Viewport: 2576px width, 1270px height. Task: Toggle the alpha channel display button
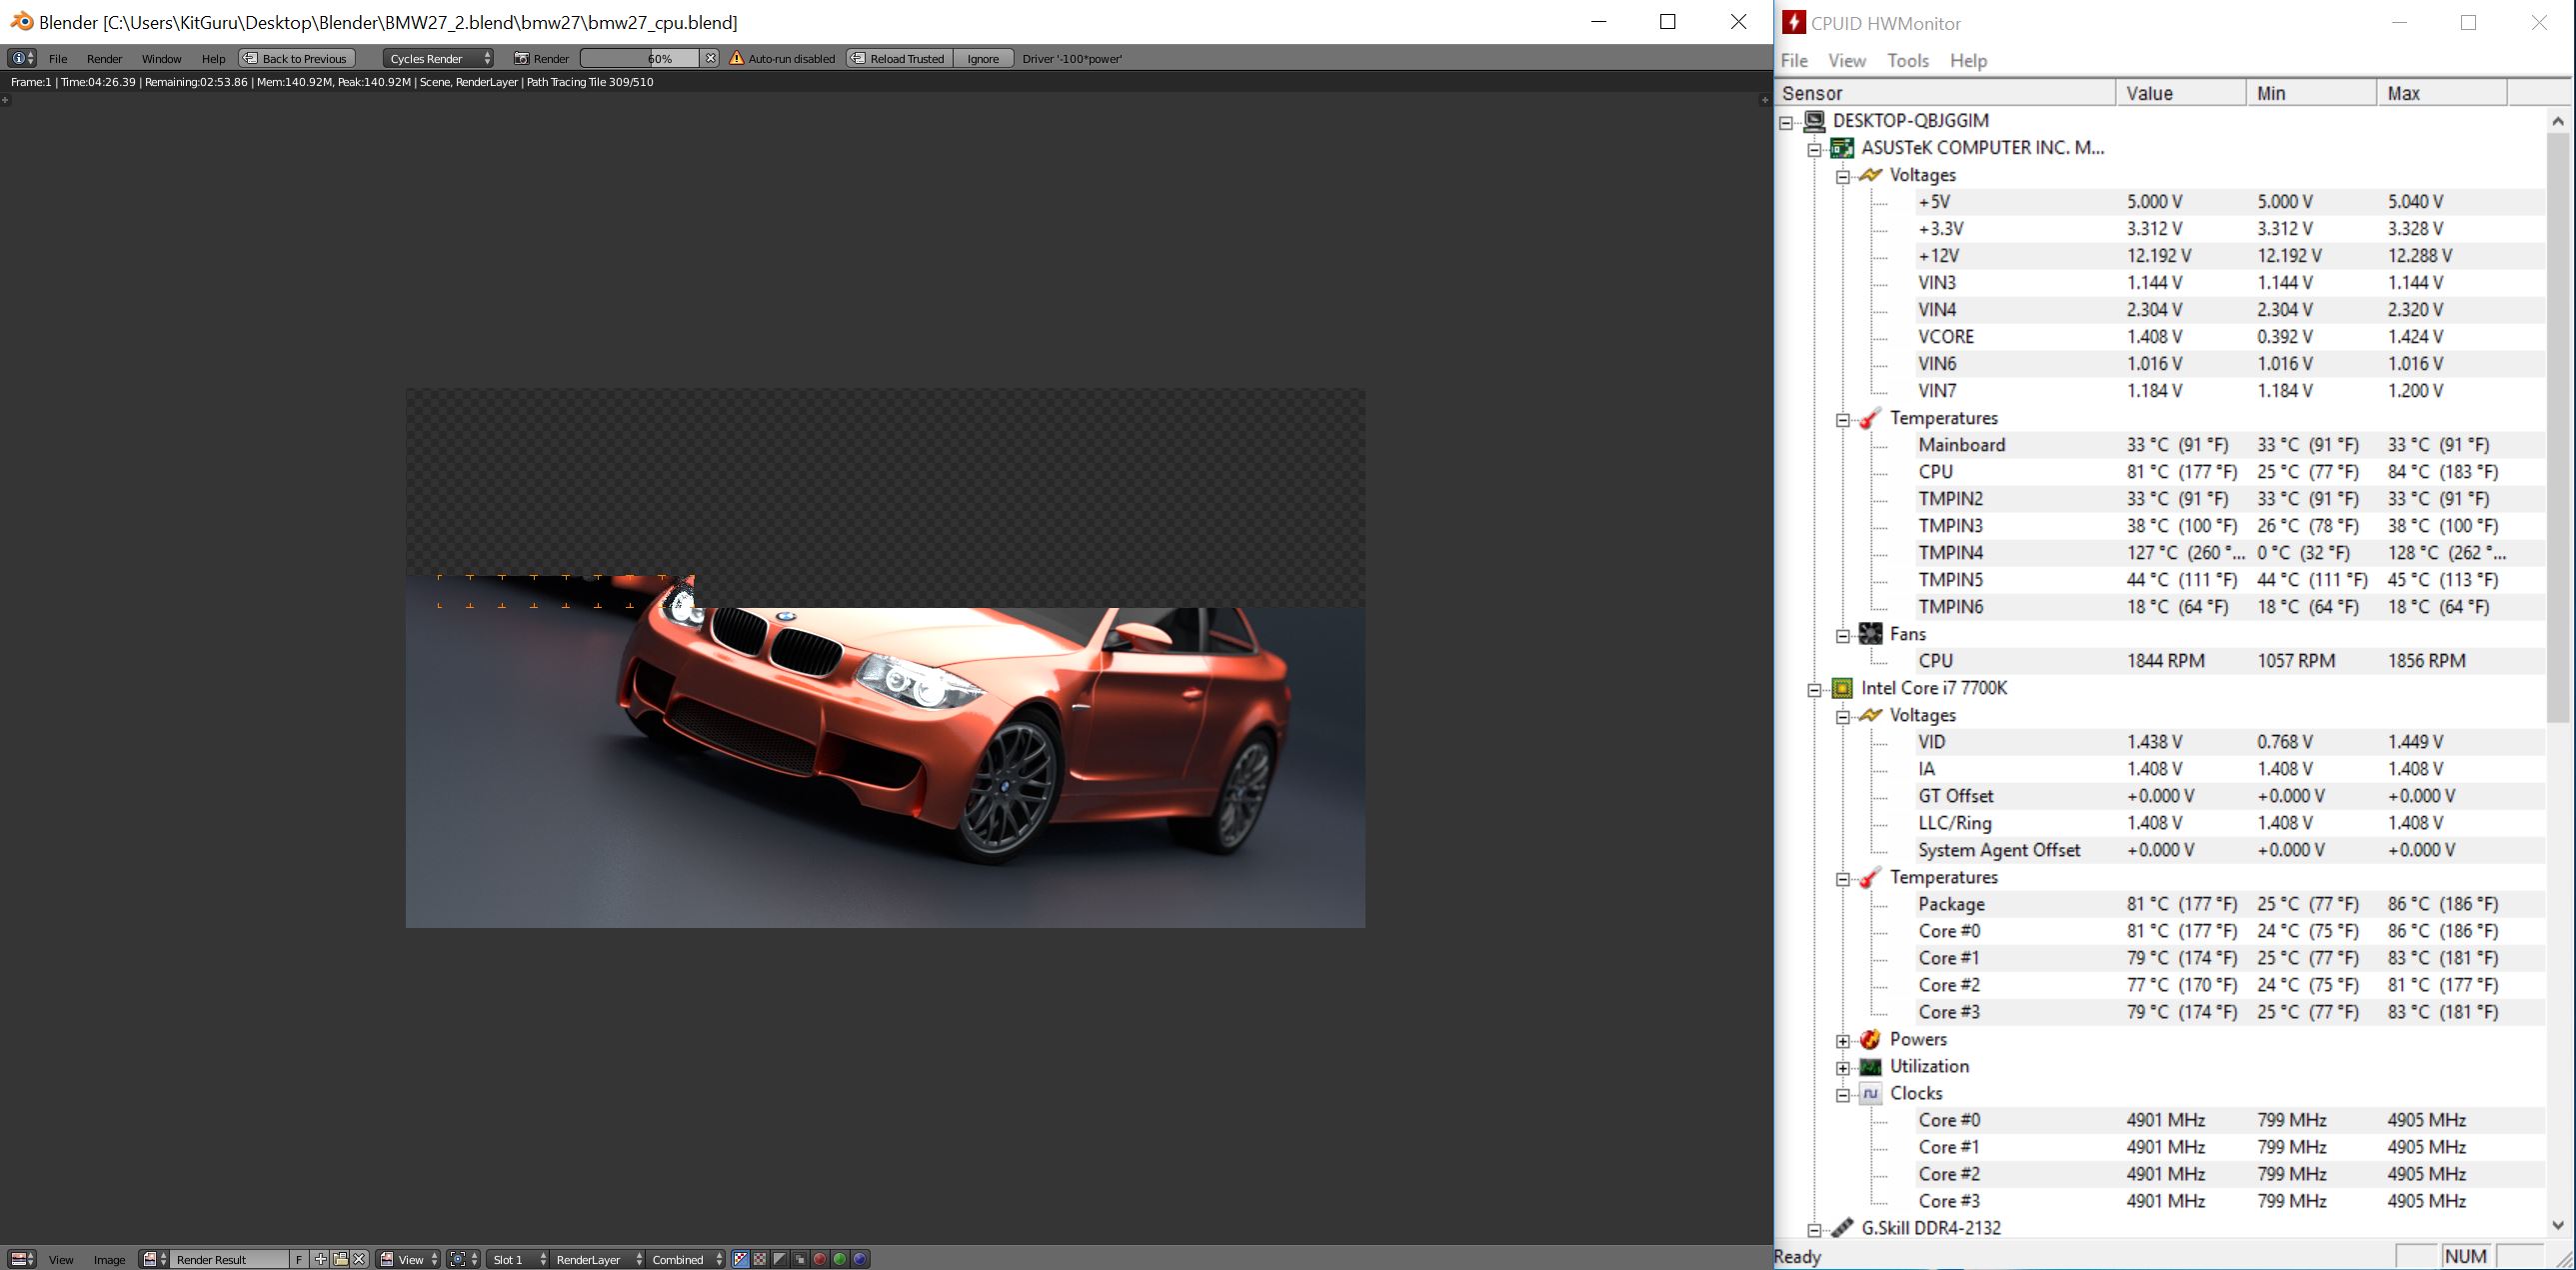click(780, 1259)
